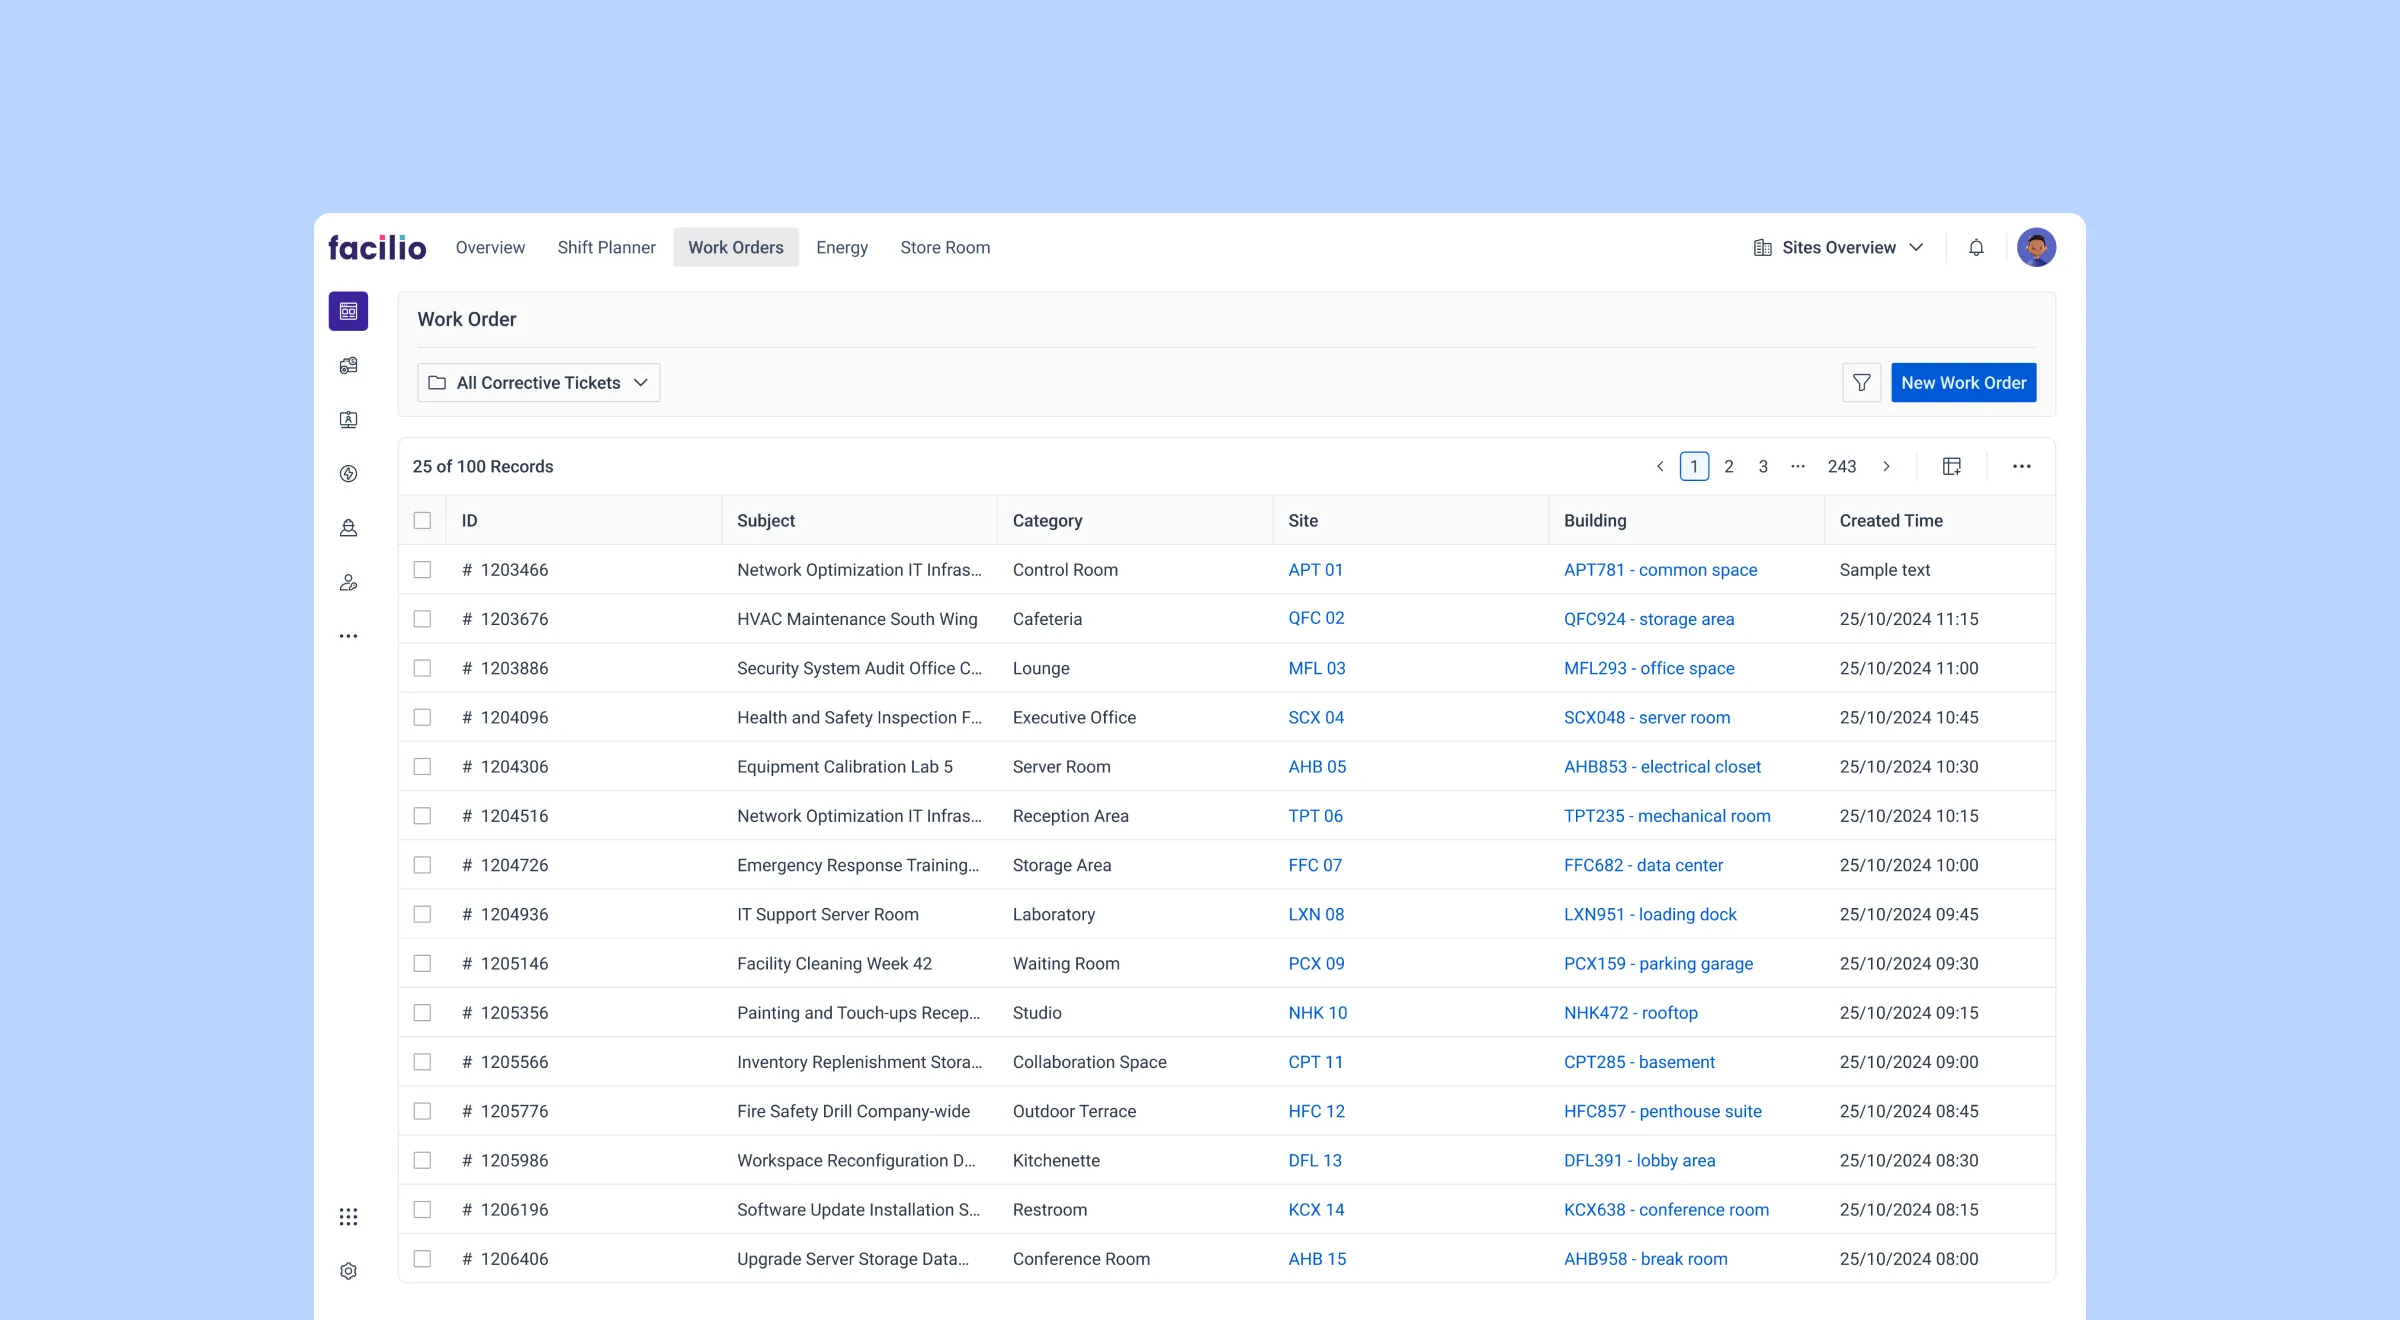2400x1320 pixels.
Task: Expand the All Corrective Tickets dropdown
Action: point(538,383)
